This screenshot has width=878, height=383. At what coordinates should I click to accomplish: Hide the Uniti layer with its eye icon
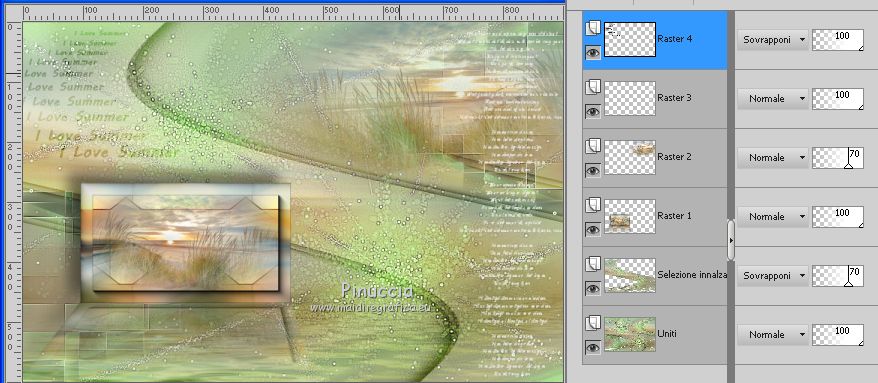(x=593, y=347)
